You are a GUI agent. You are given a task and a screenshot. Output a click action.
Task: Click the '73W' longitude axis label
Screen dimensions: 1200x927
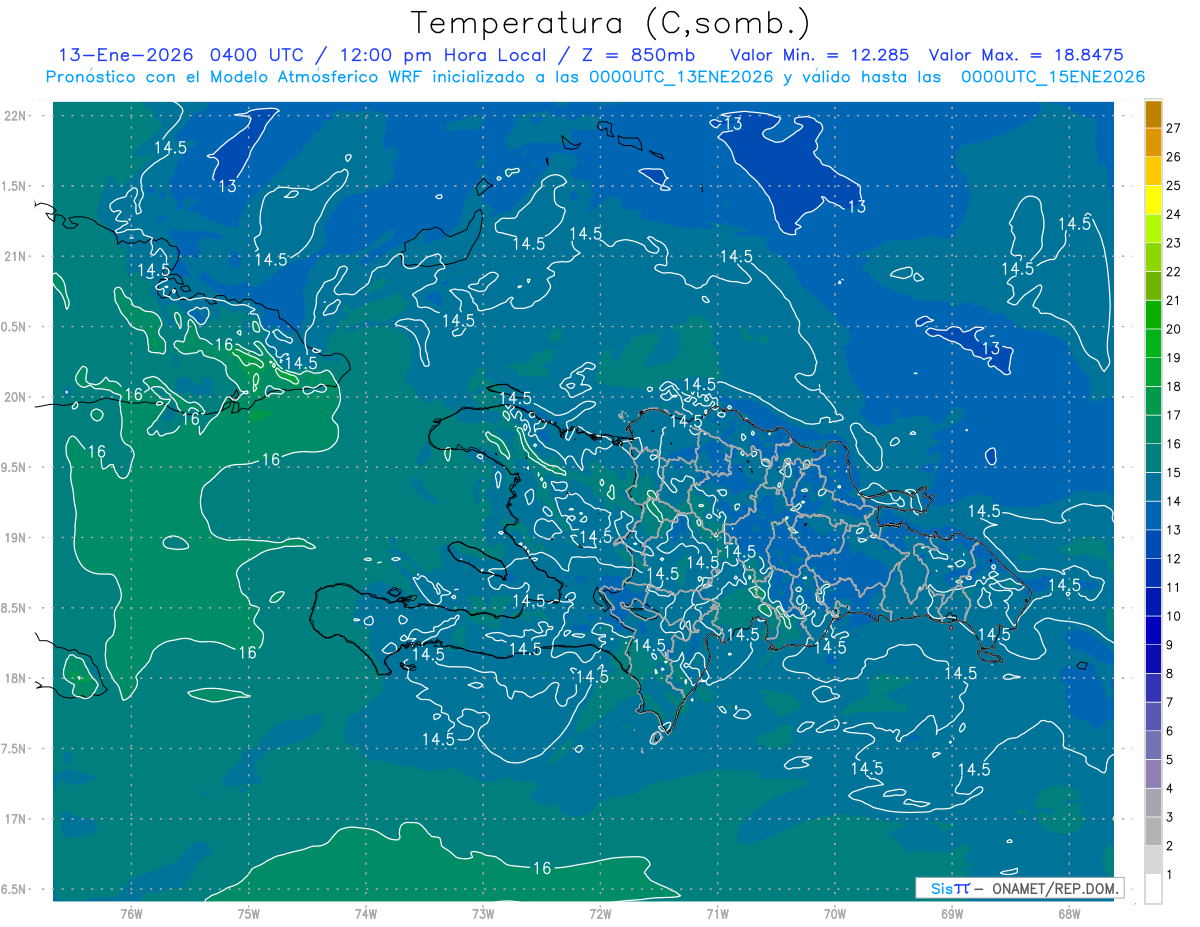click(483, 913)
